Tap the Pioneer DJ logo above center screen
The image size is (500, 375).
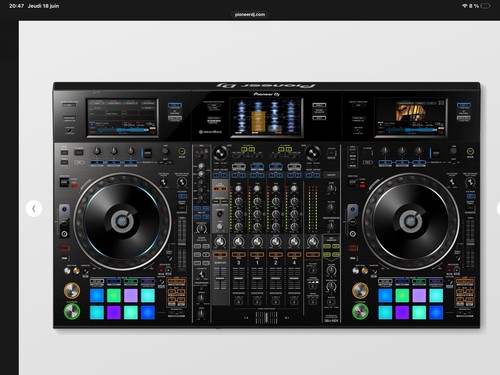pyautogui.click(x=266, y=94)
